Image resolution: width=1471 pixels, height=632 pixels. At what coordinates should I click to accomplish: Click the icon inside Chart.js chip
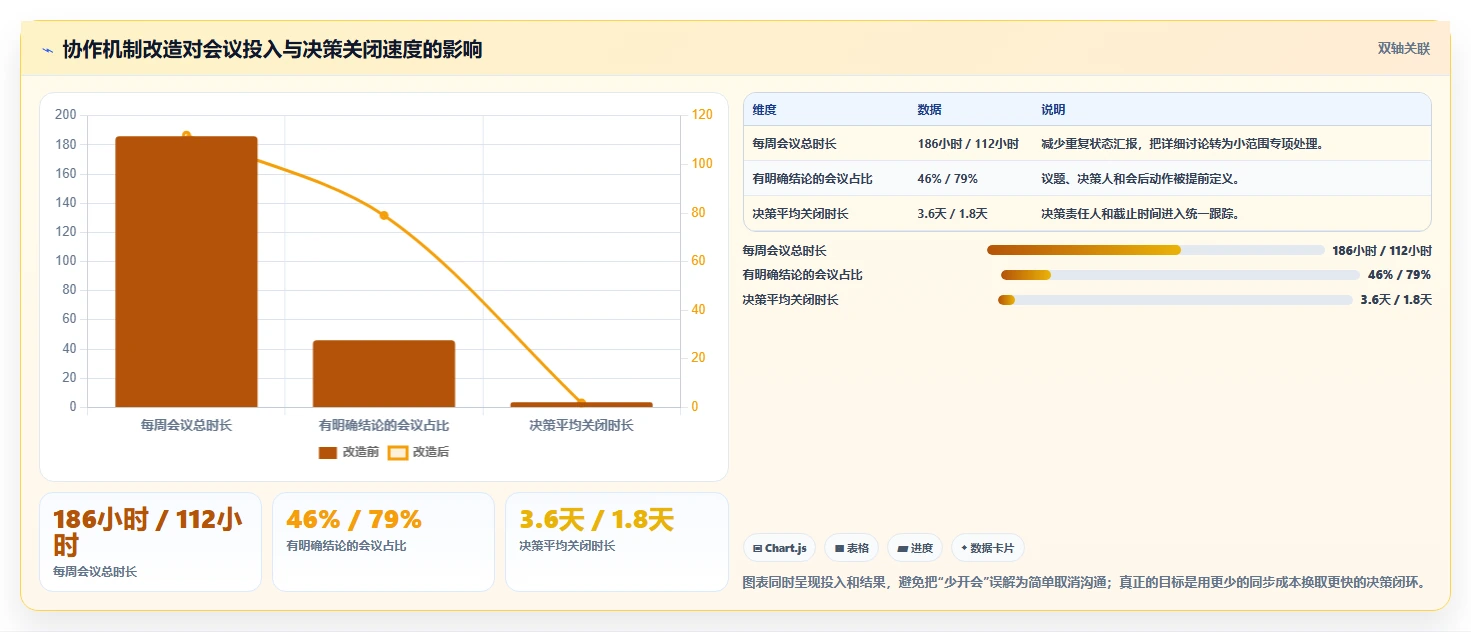pos(757,549)
